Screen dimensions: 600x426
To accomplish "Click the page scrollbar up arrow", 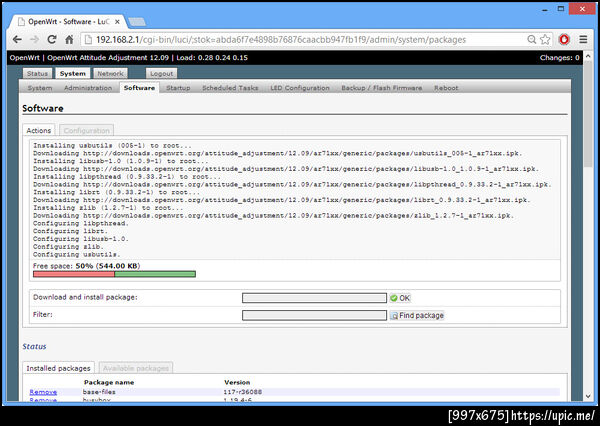I will 588,56.
